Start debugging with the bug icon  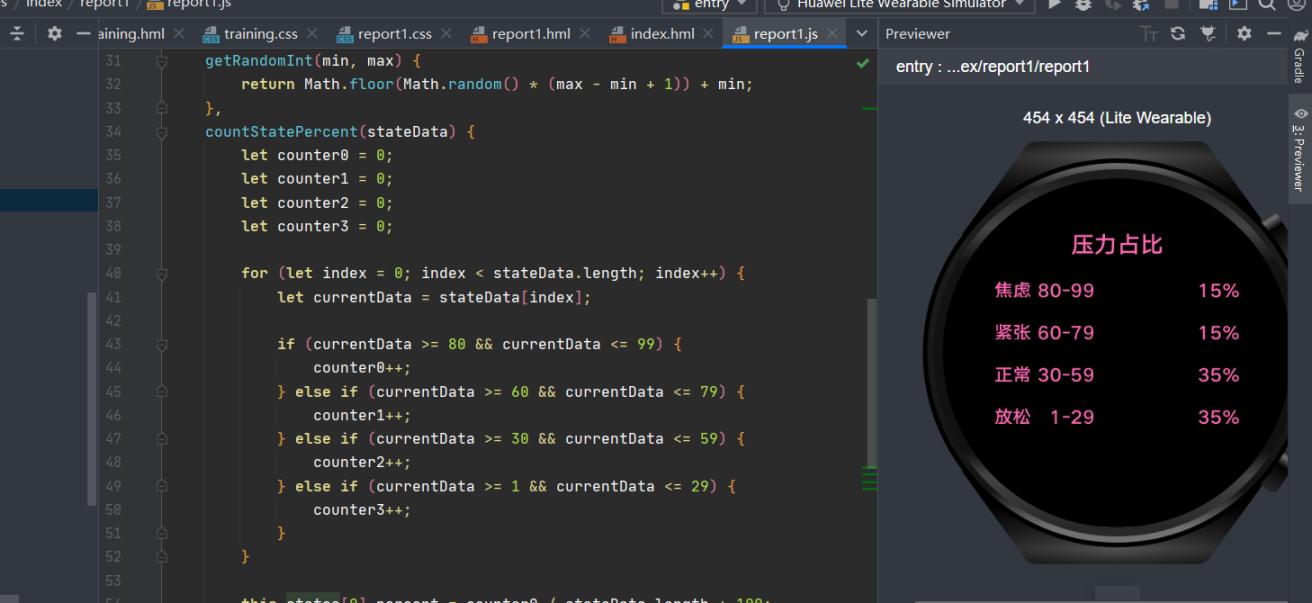(x=1083, y=5)
